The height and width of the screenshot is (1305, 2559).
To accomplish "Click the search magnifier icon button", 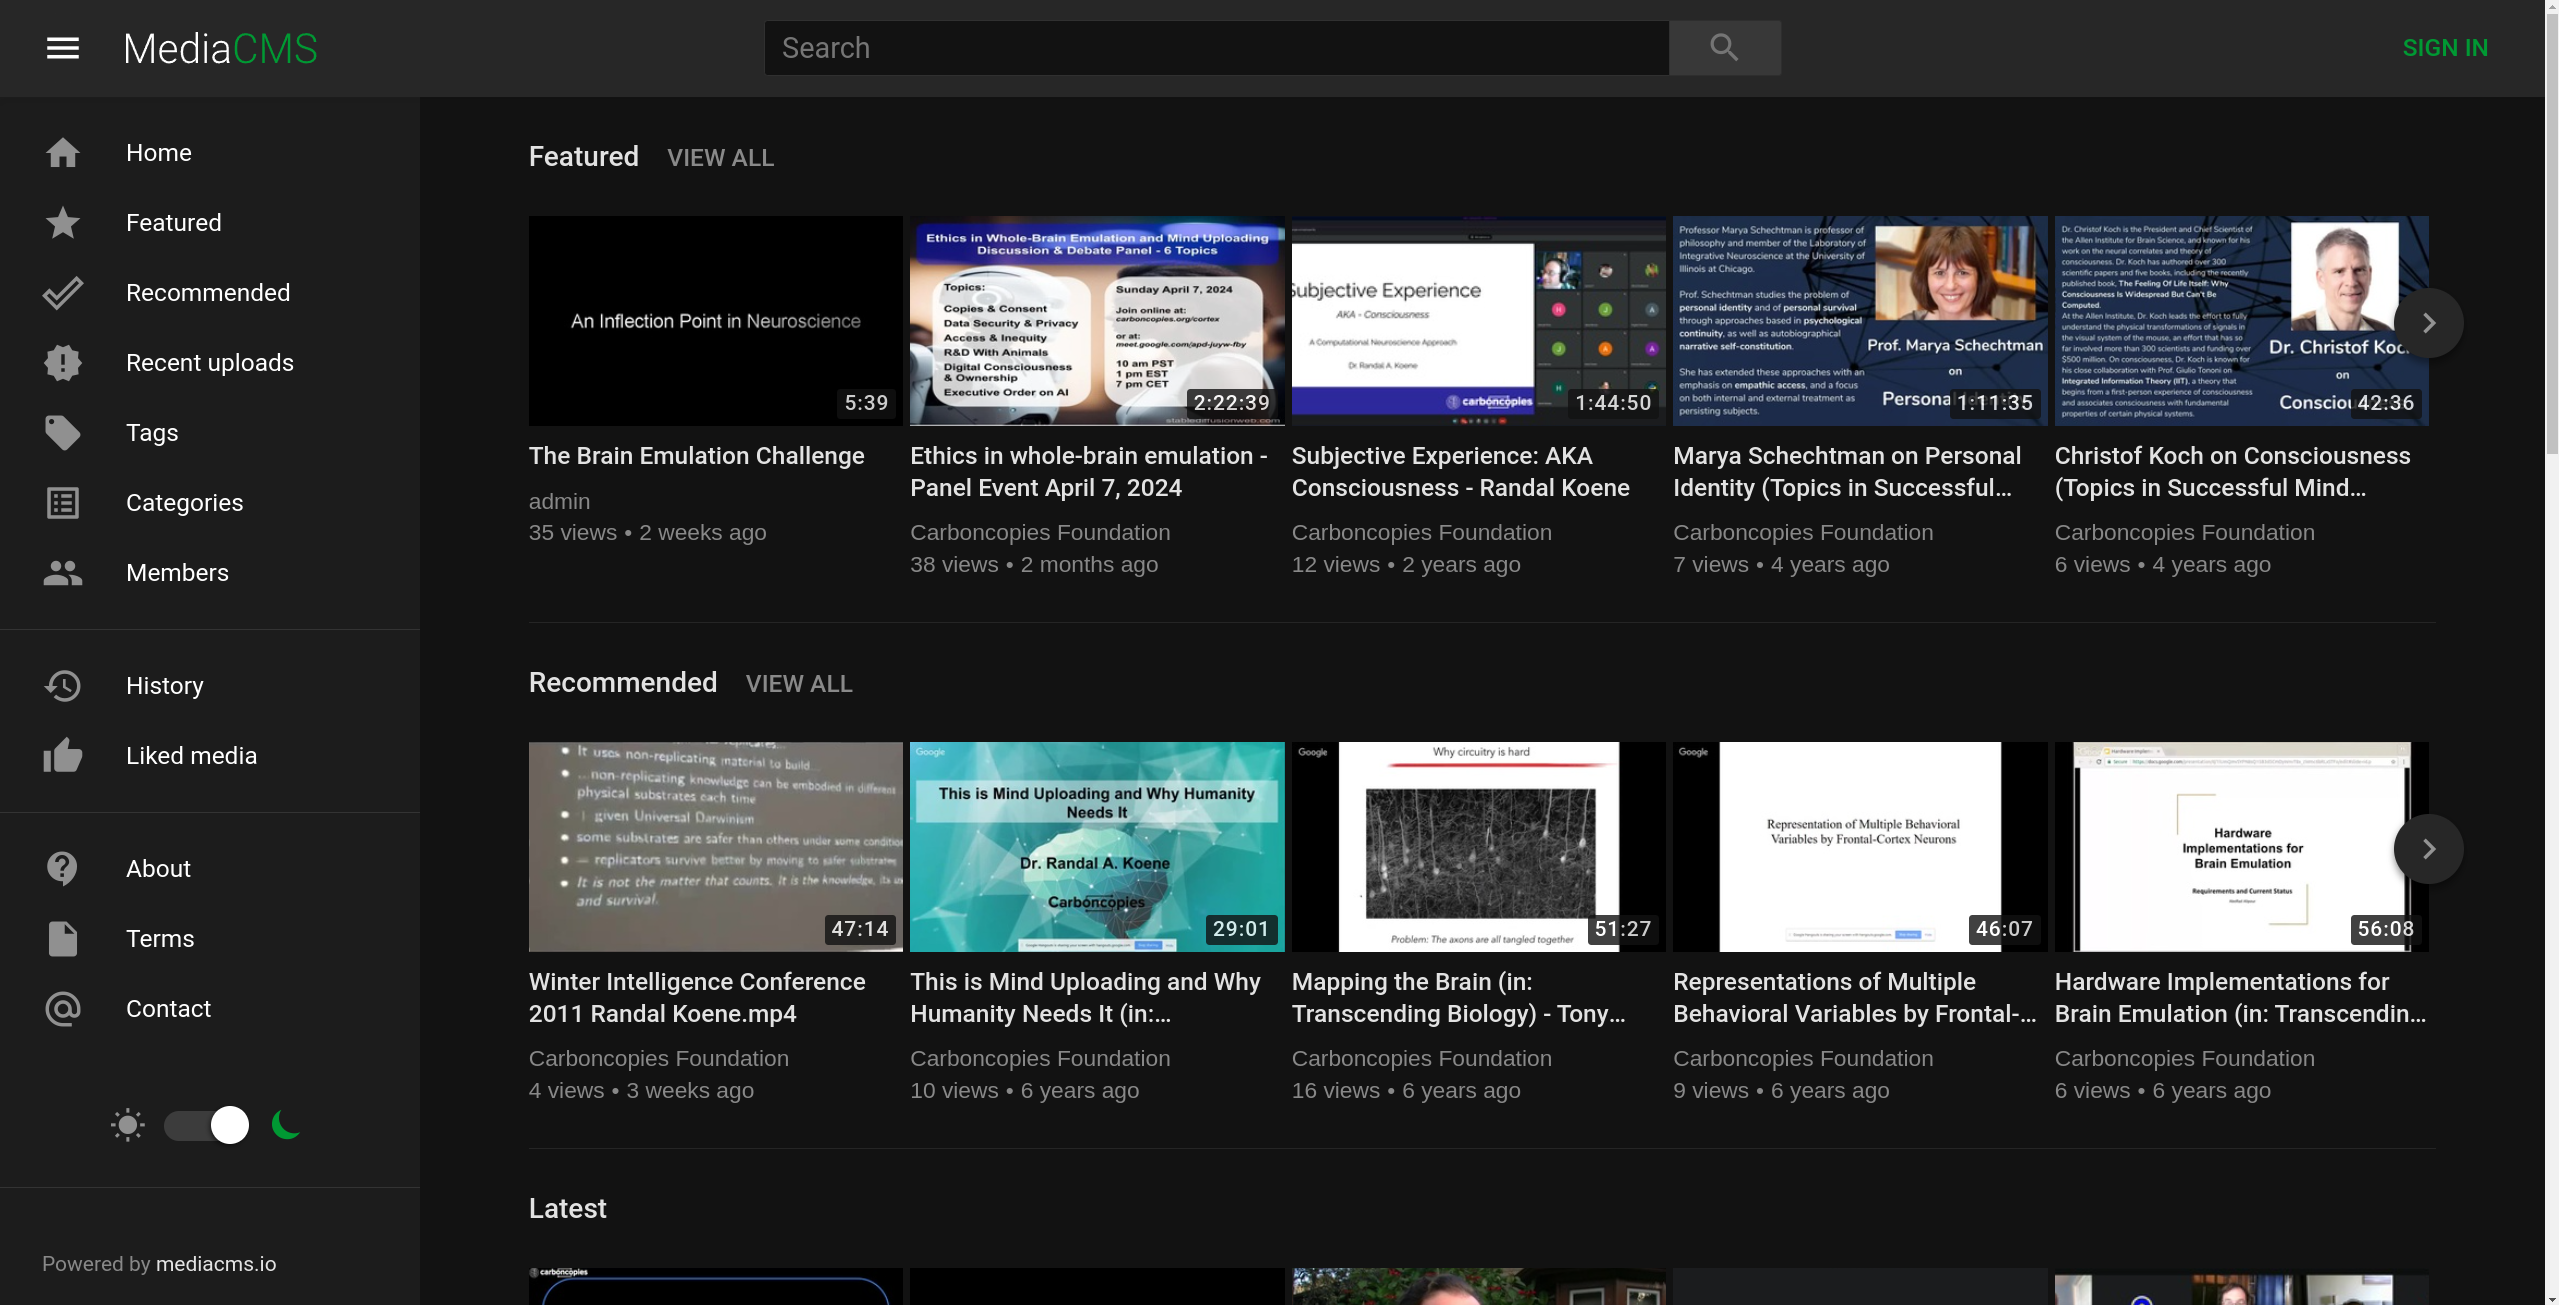I will [x=1724, y=48].
